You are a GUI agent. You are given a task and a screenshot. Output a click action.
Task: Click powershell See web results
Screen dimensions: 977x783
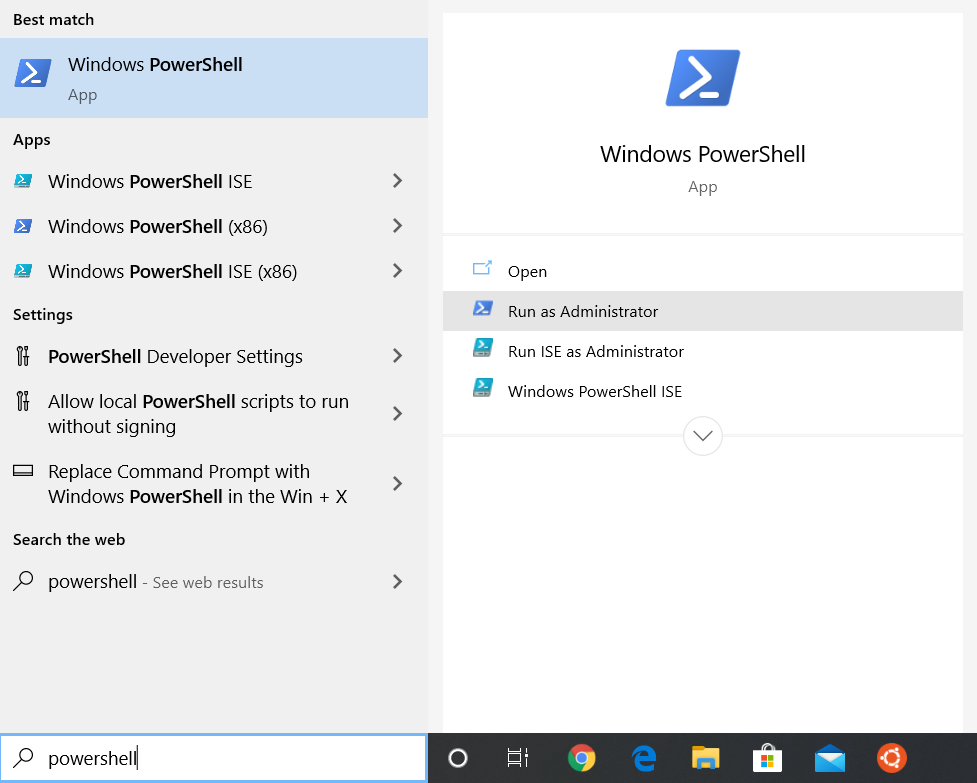(155, 582)
